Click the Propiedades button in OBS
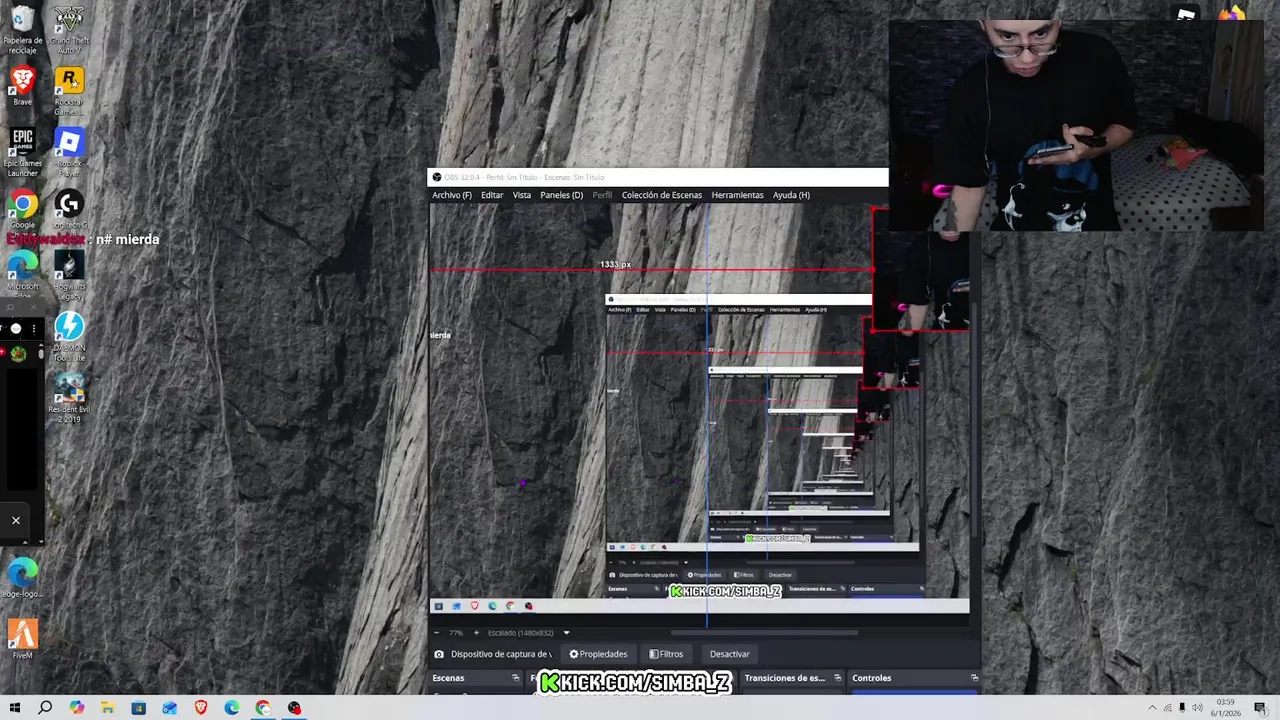The height and width of the screenshot is (720, 1280). pyautogui.click(x=598, y=654)
